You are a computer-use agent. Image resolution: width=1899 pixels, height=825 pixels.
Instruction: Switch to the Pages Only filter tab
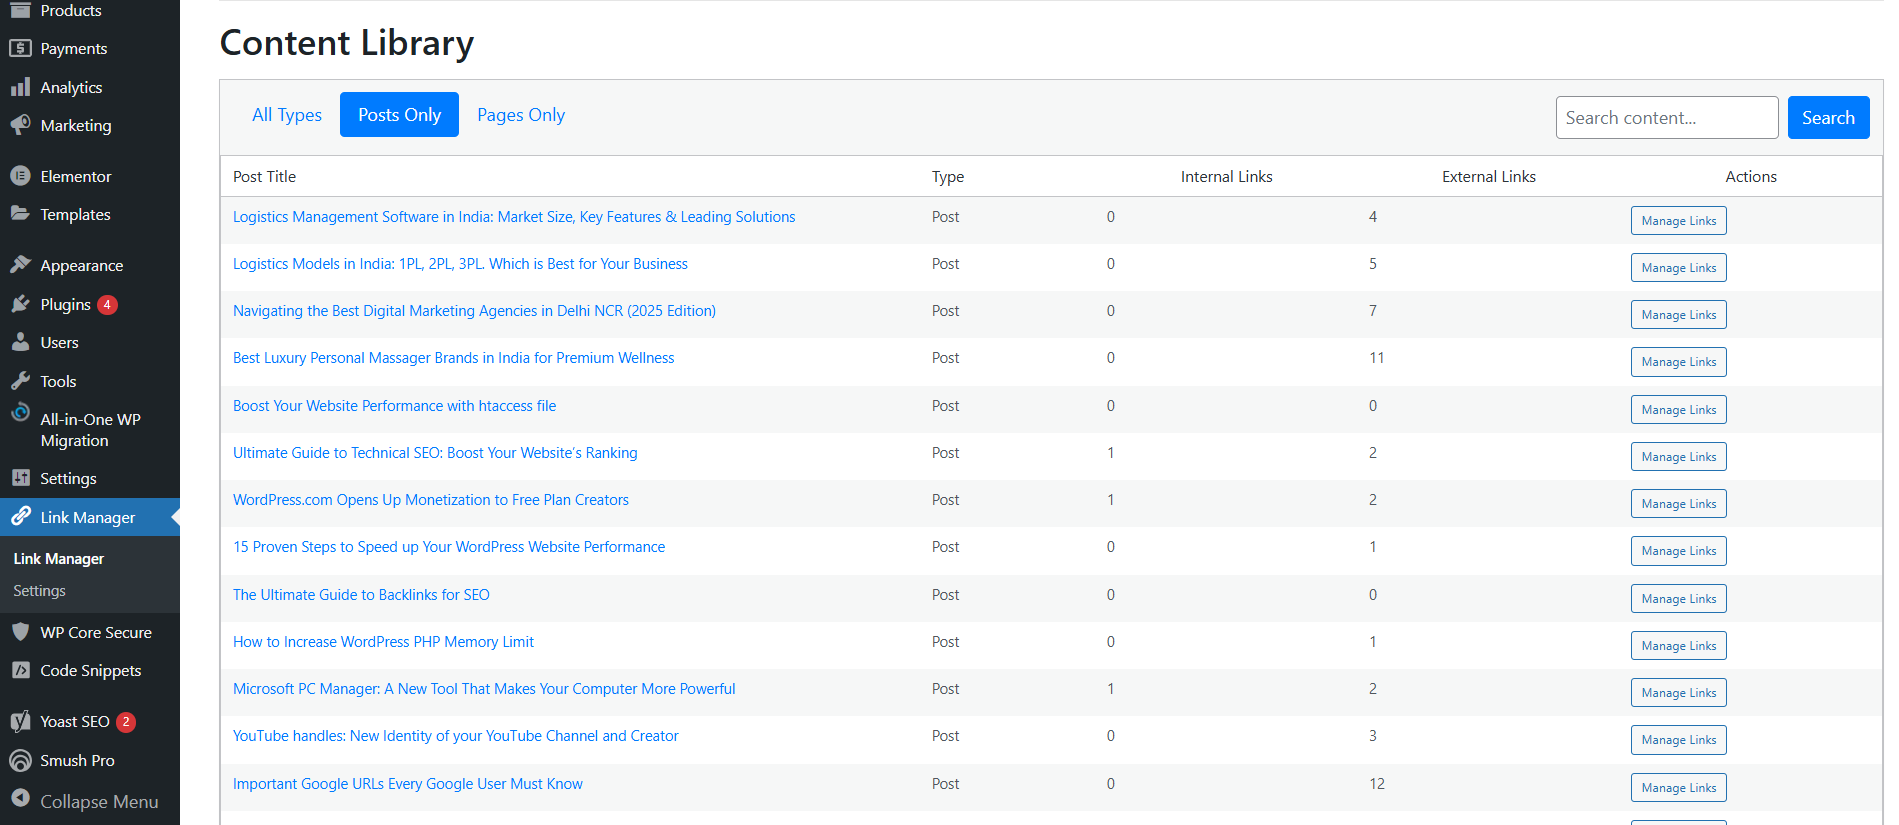[x=521, y=115]
